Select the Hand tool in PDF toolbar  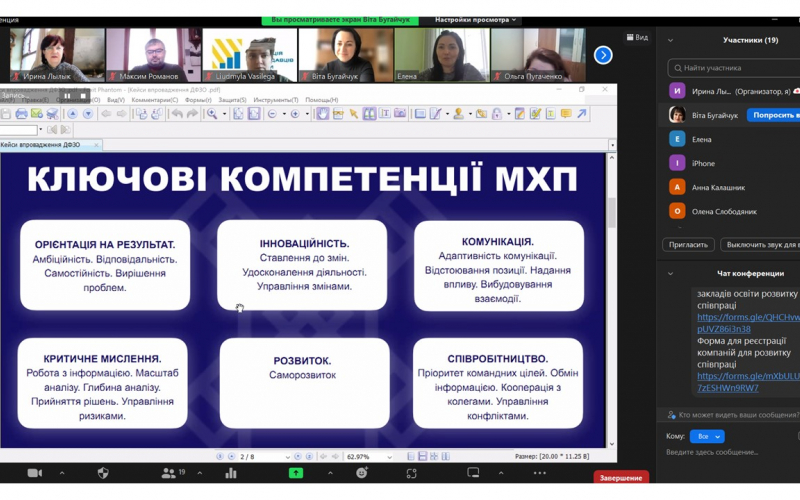pyautogui.click(x=322, y=114)
